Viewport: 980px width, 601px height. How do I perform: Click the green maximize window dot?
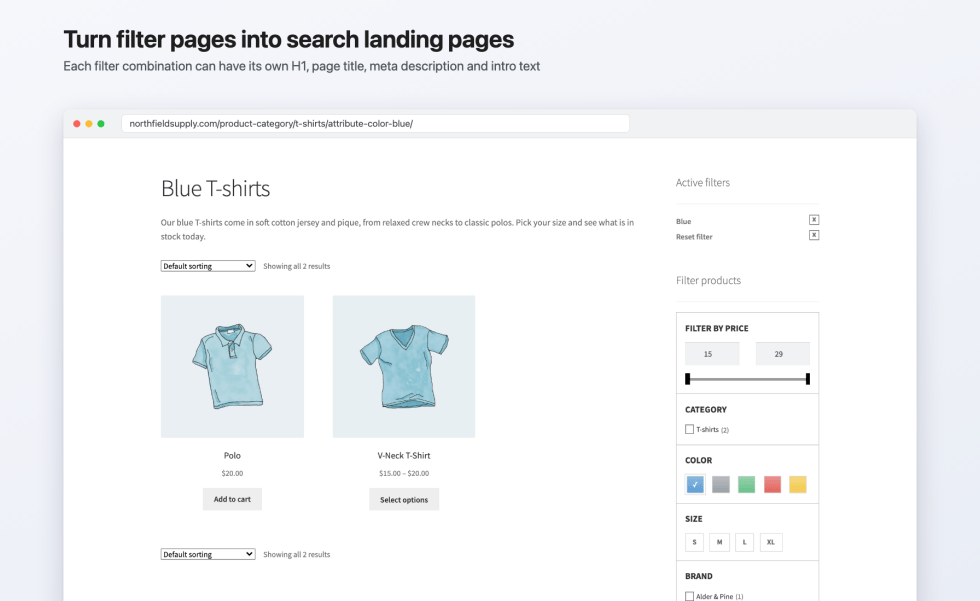click(x=101, y=124)
